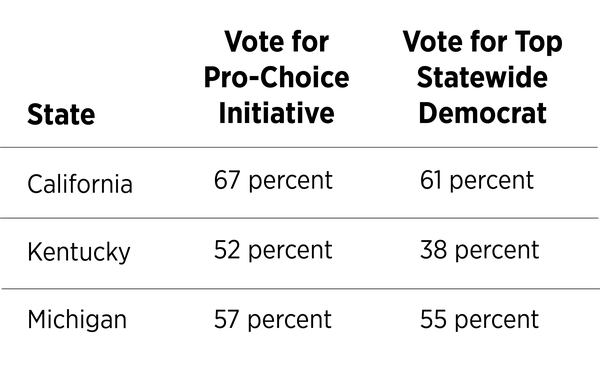Select the California row label

(x=80, y=184)
